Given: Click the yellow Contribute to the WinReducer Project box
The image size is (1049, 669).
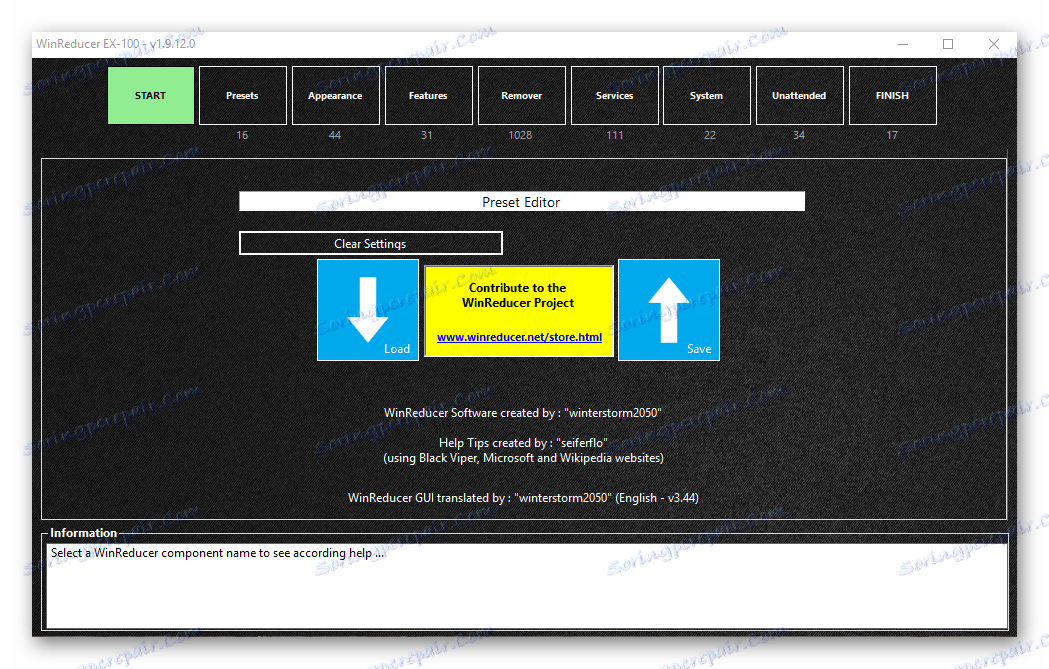Looking at the screenshot, I should [519, 311].
